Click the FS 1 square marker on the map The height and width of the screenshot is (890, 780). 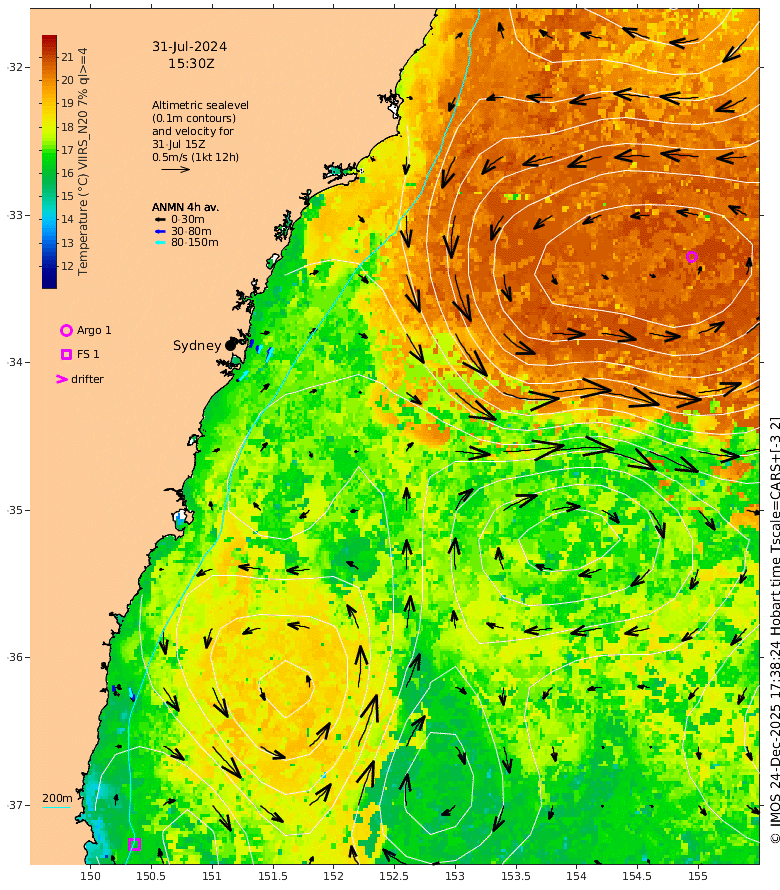(x=135, y=844)
